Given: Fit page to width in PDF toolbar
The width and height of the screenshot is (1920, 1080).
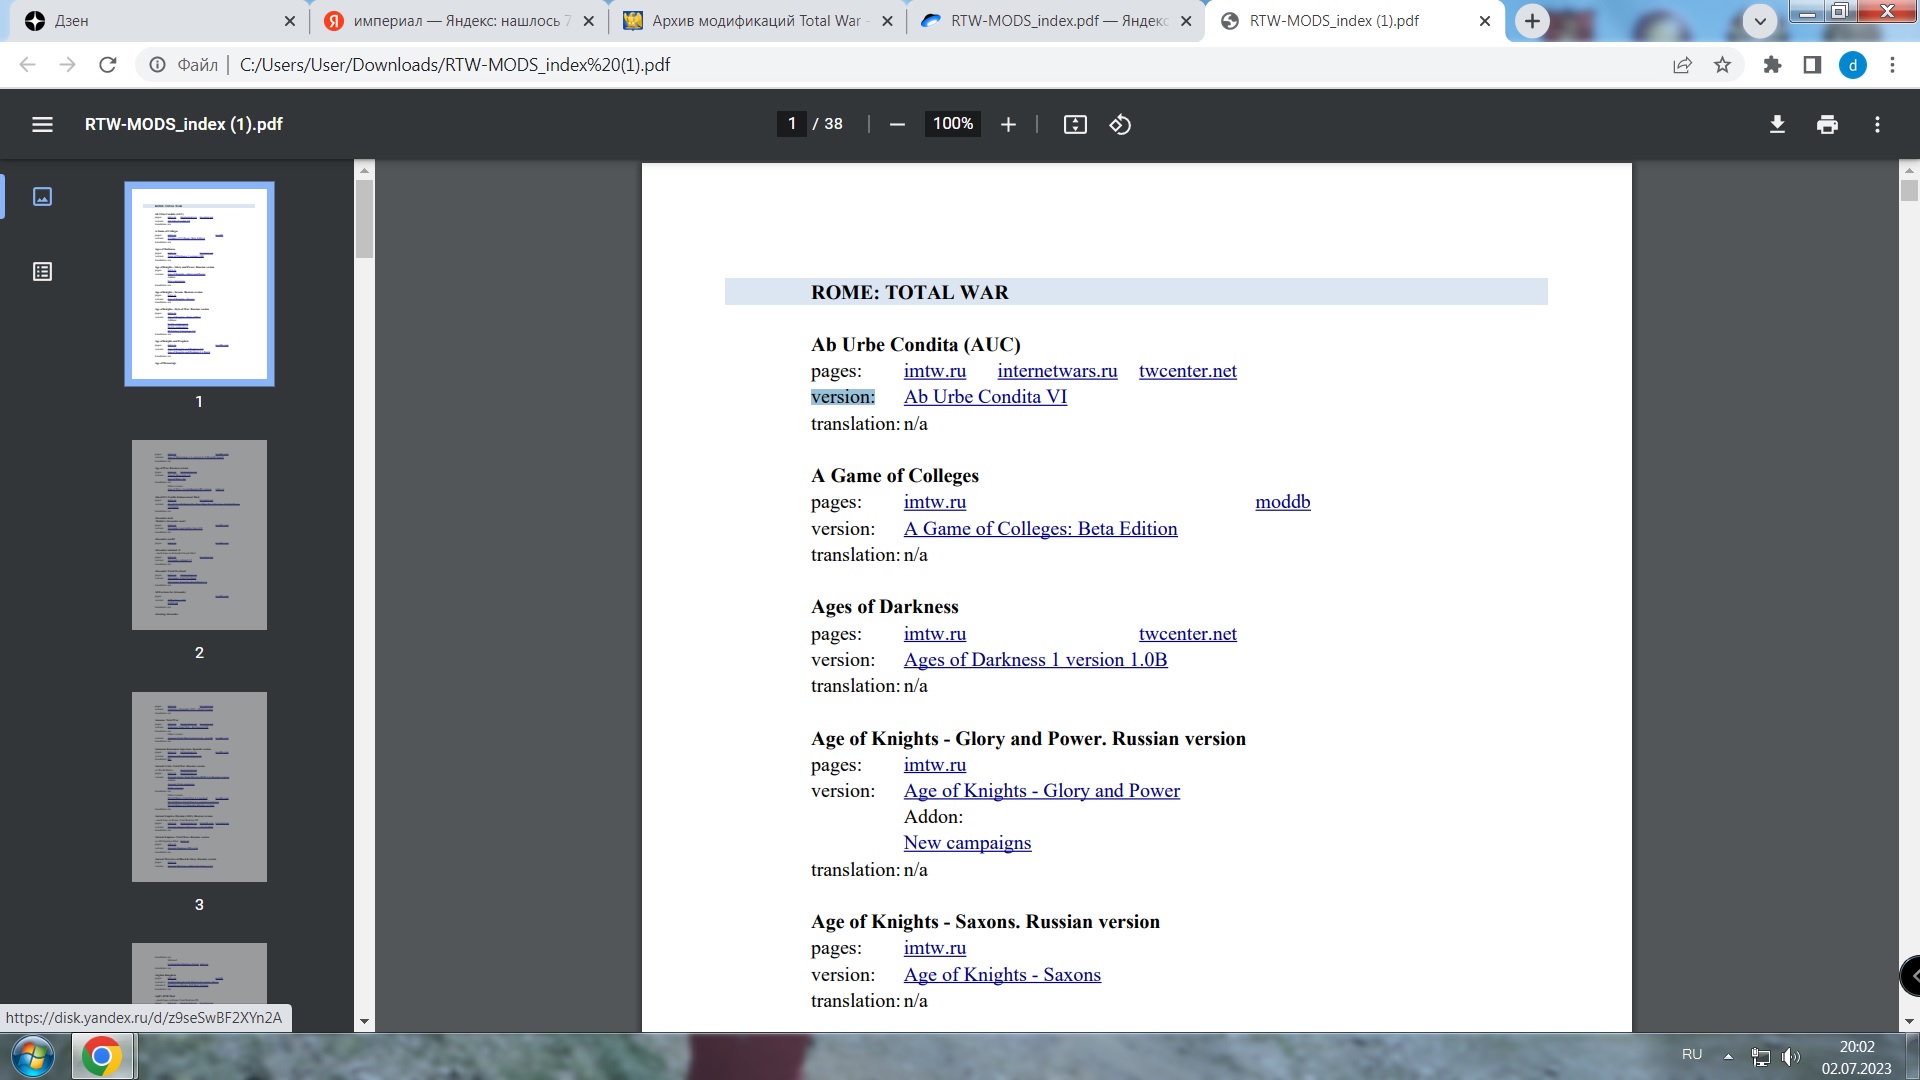Looking at the screenshot, I should [x=1075, y=124].
